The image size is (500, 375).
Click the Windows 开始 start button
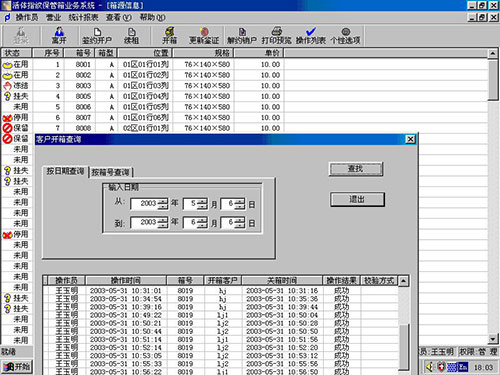click(x=17, y=367)
